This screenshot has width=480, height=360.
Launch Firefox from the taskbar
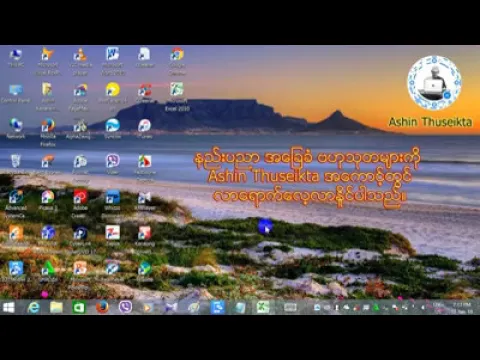pyautogui.click(x=102, y=307)
